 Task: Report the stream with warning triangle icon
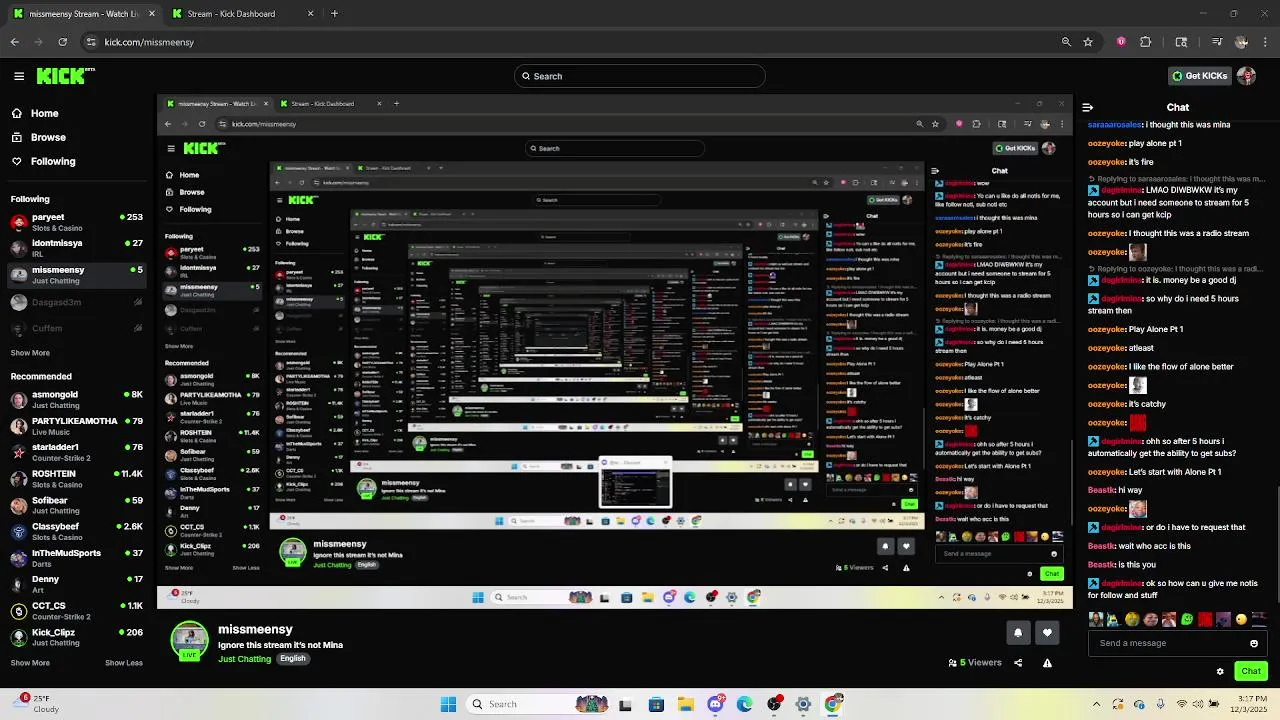1047,662
